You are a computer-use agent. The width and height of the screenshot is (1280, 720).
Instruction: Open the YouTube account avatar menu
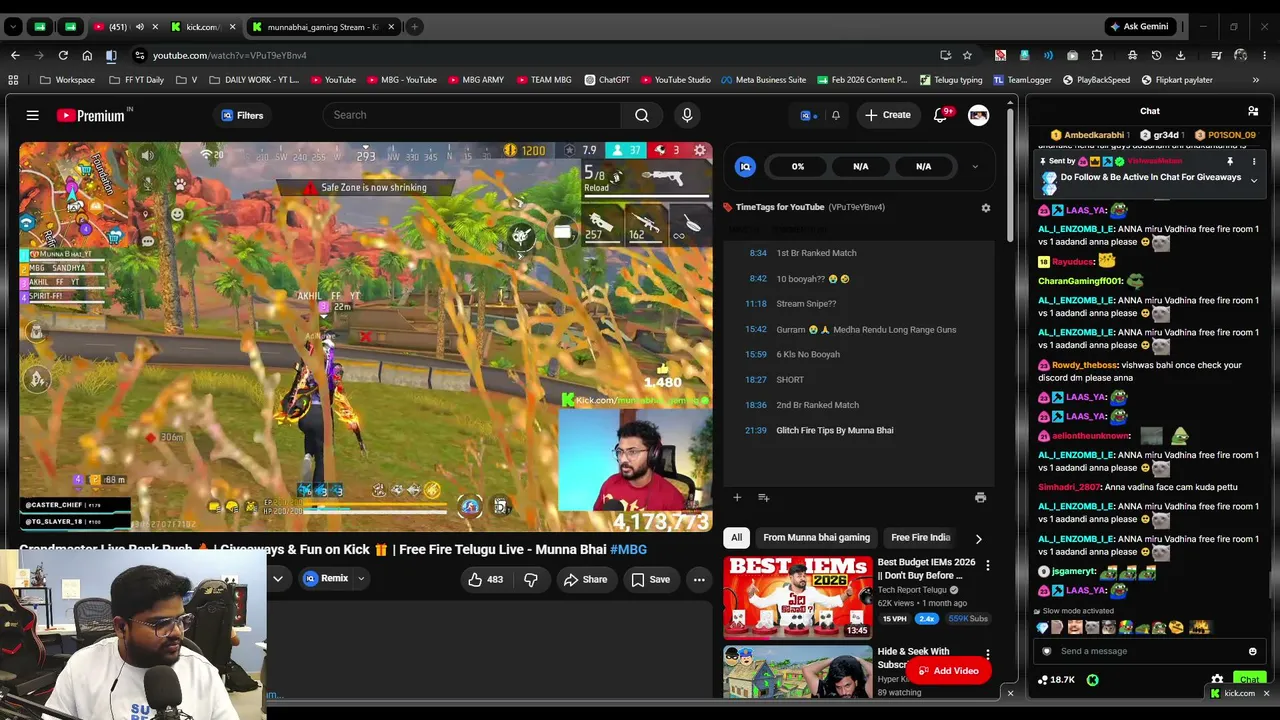pyautogui.click(x=979, y=115)
